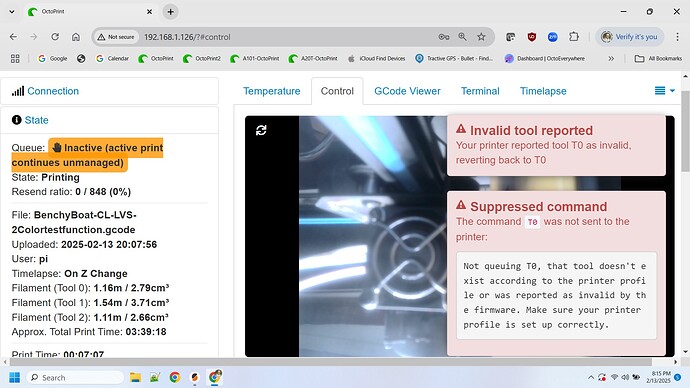Click the horizontal page scrollbar
This screenshot has width=690, height=388.
click(x=330, y=362)
